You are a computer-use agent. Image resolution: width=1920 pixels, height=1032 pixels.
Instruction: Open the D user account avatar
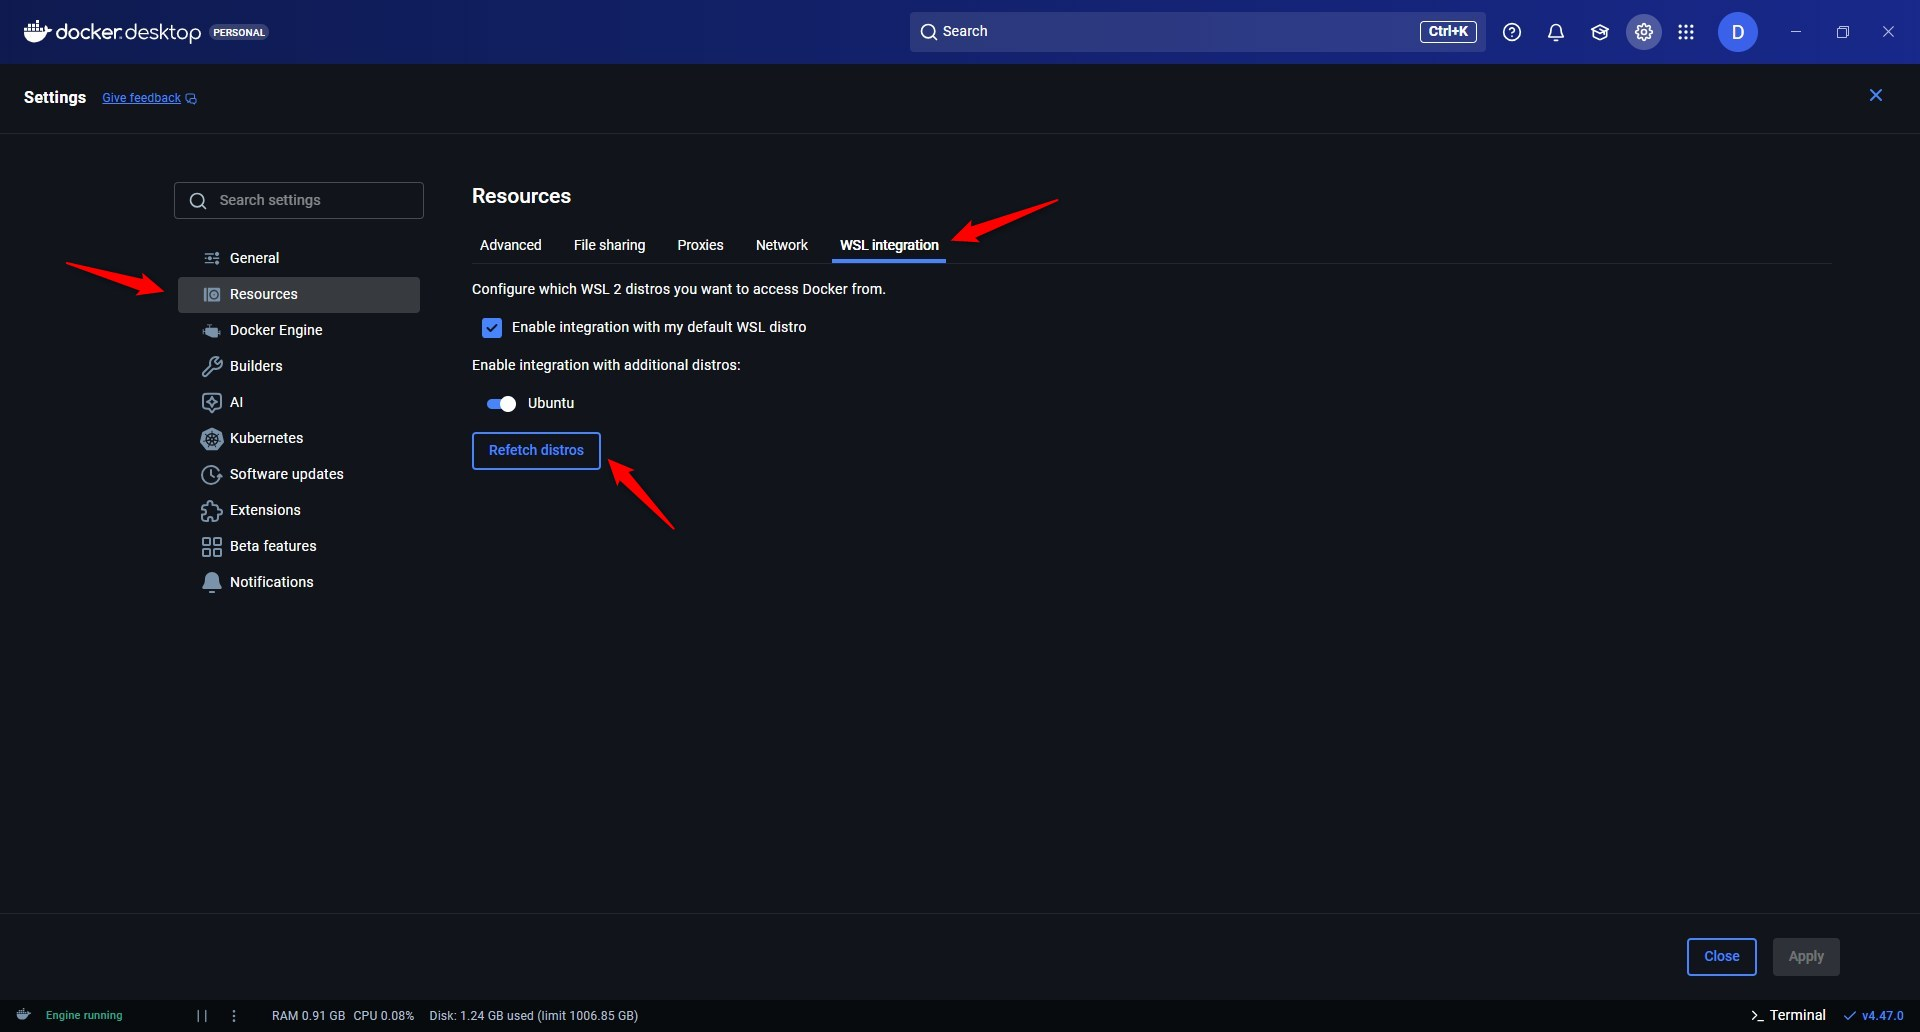tap(1738, 32)
